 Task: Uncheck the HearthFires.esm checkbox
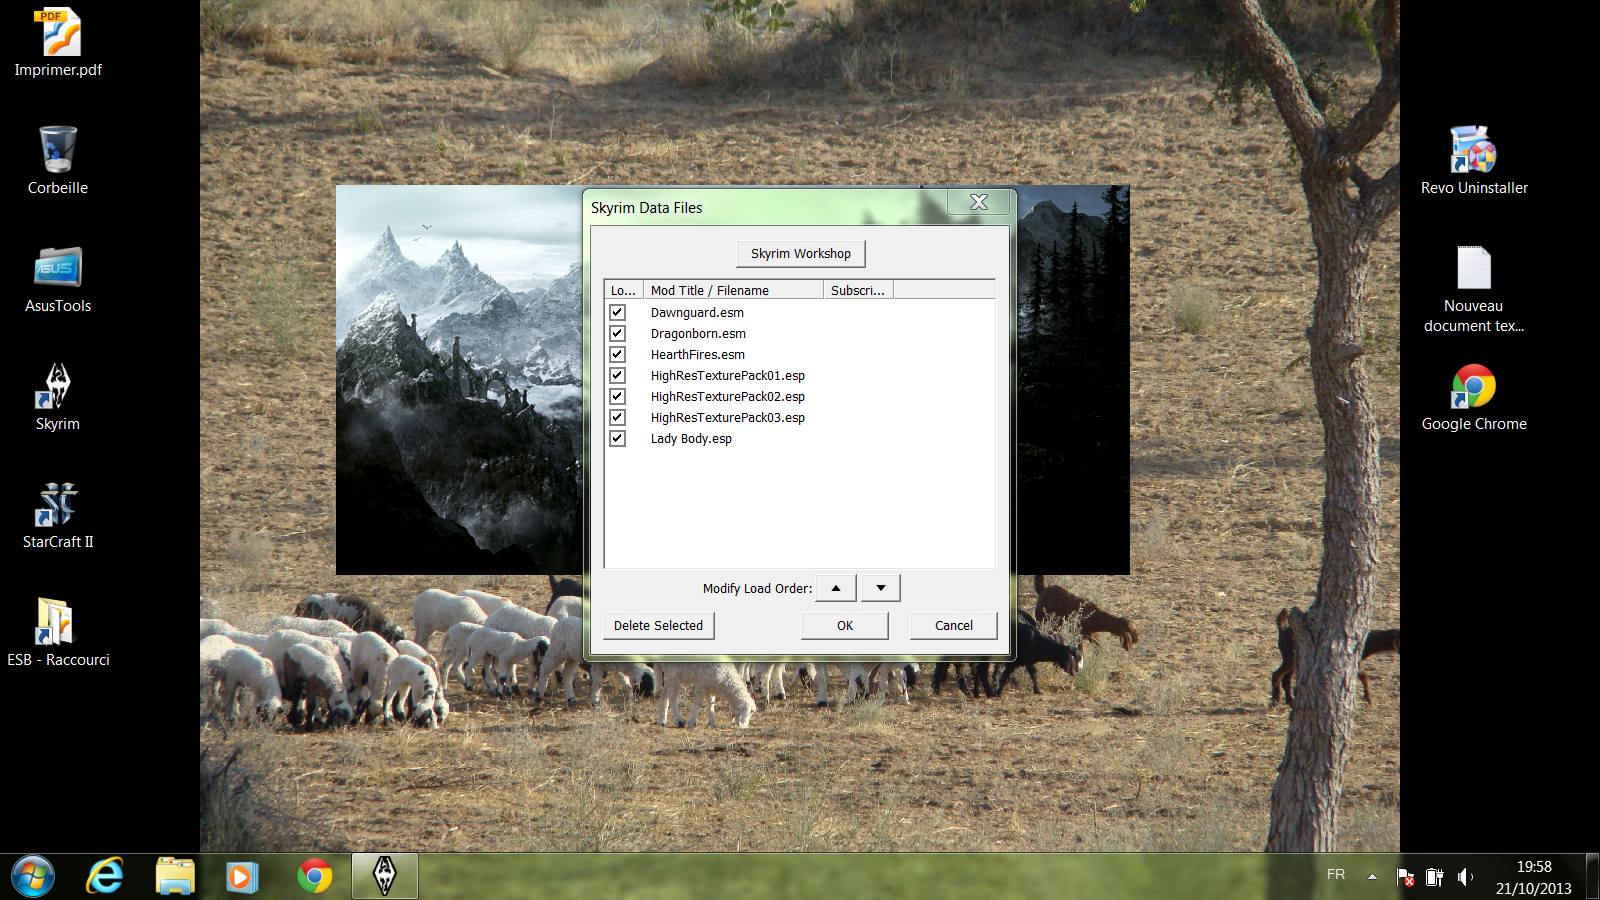tap(617, 354)
